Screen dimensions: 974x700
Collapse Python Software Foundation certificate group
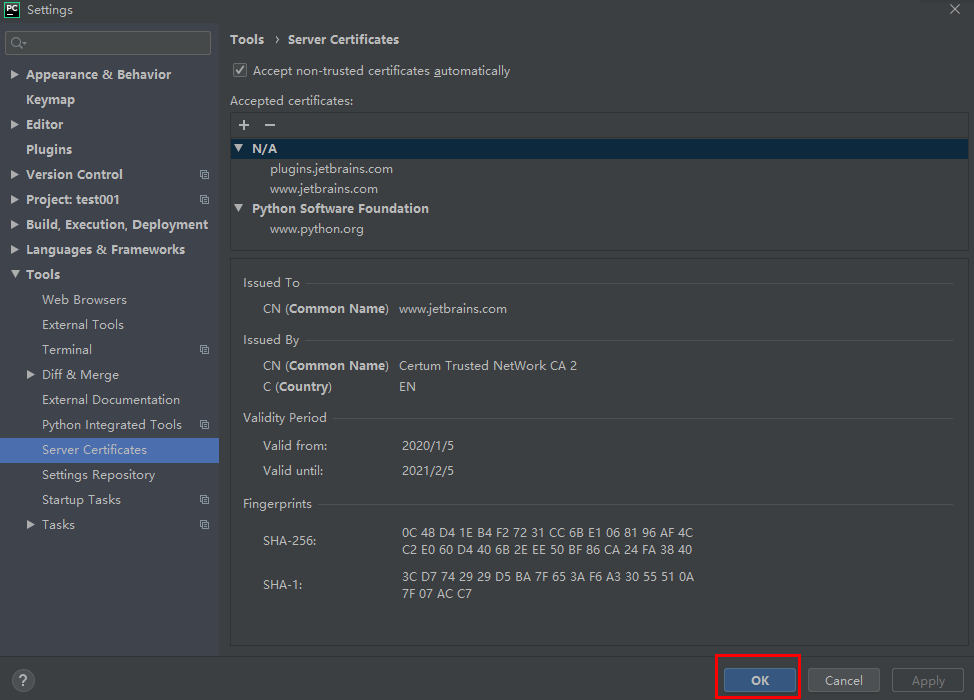[x=239, y=208]
